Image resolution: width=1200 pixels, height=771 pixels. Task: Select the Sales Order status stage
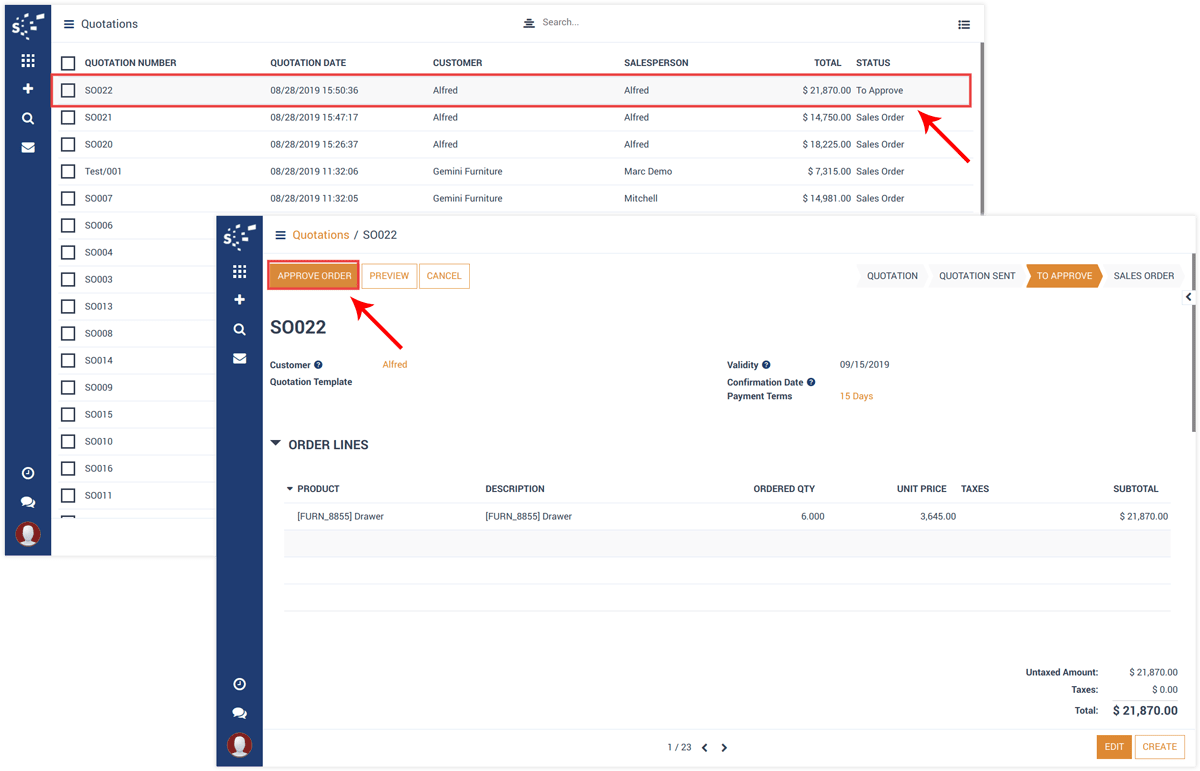1143,276
